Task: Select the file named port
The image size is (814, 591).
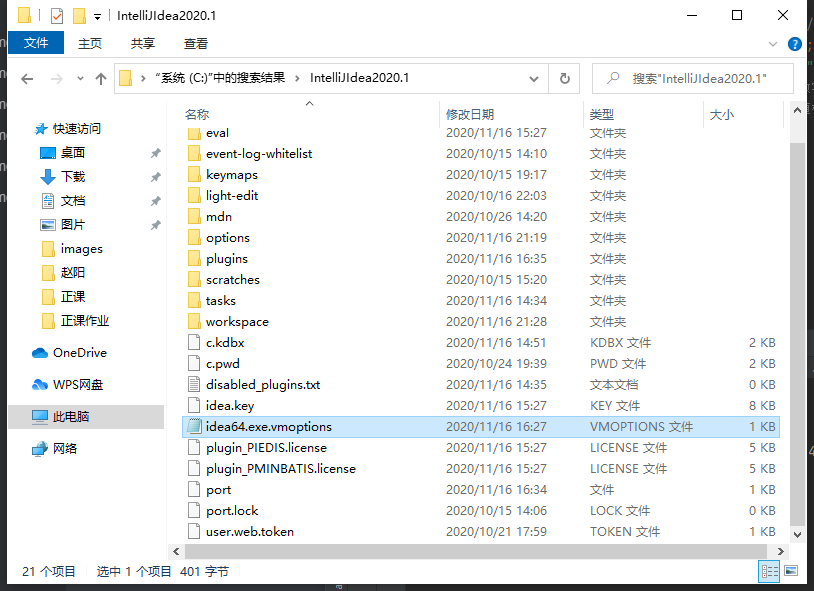Action: click(x=219, y=490)
